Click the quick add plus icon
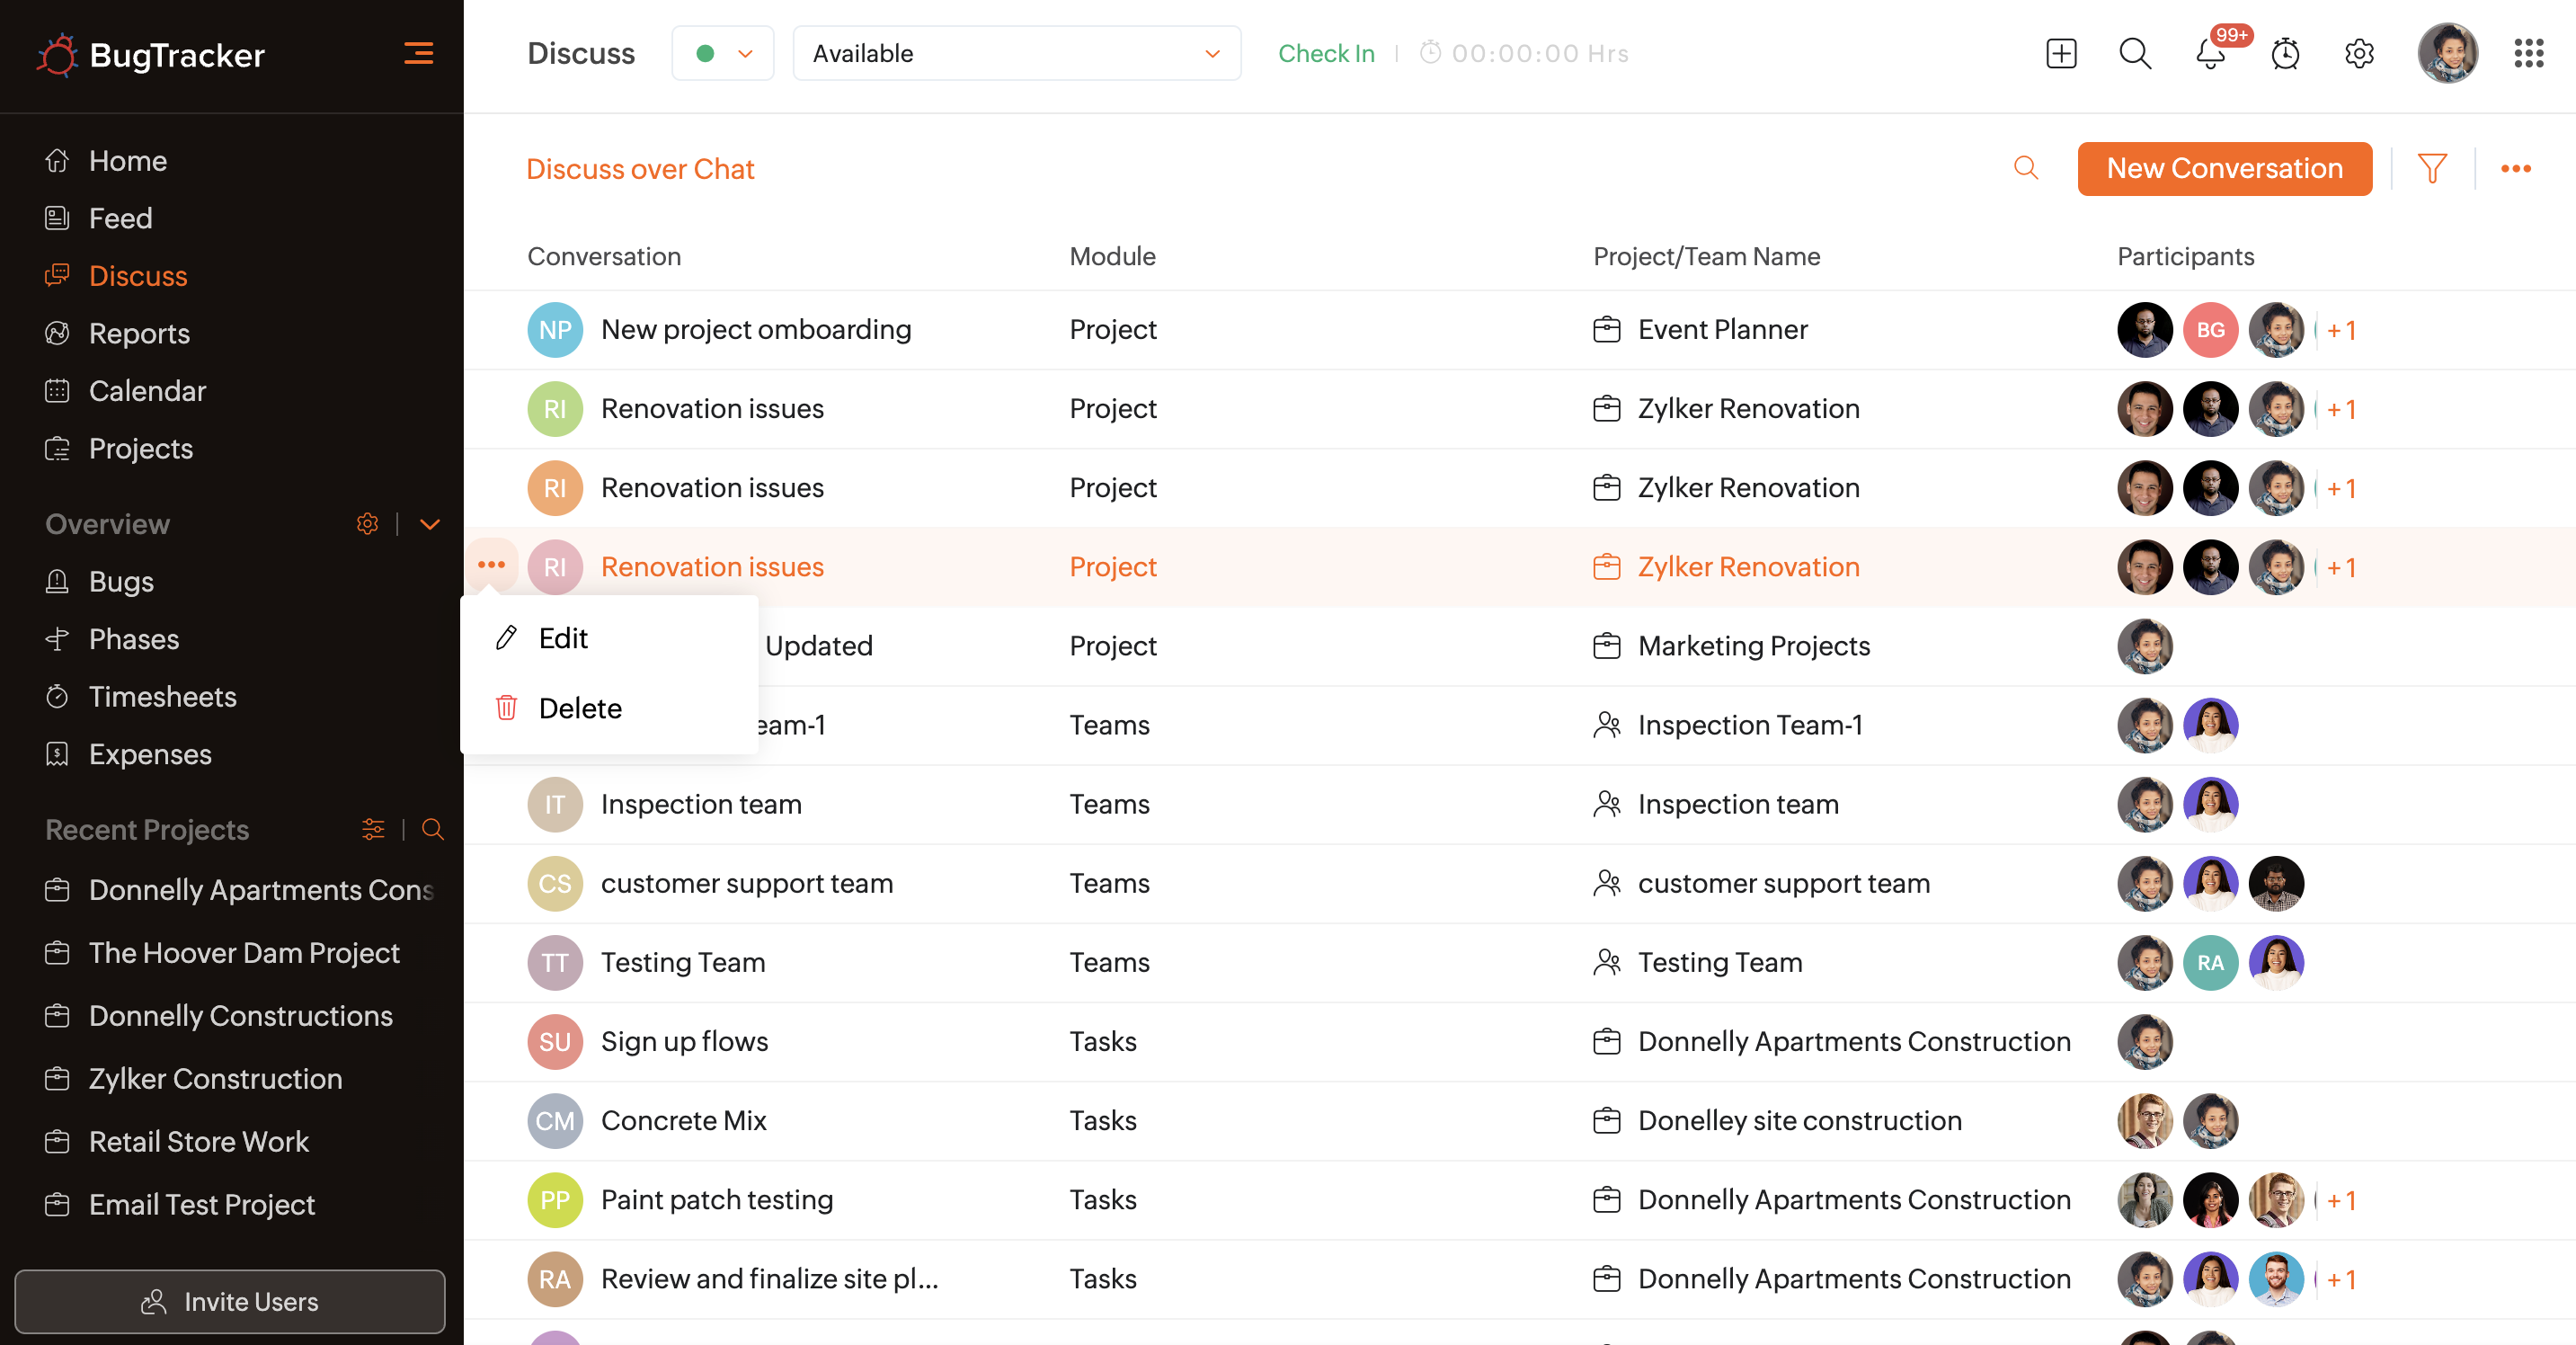2576x1345 pixels. coord(2061,54)
